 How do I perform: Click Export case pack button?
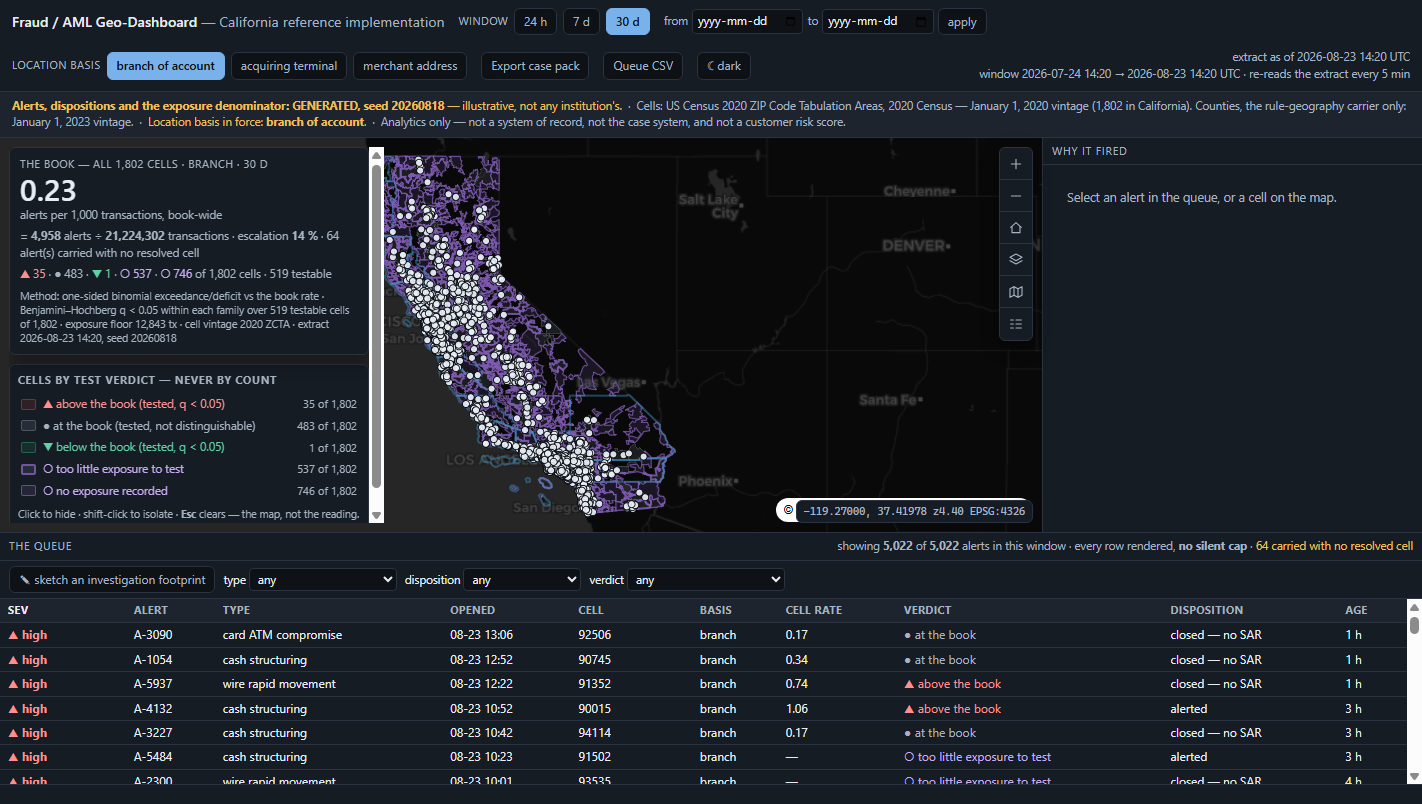pos(535,66)
